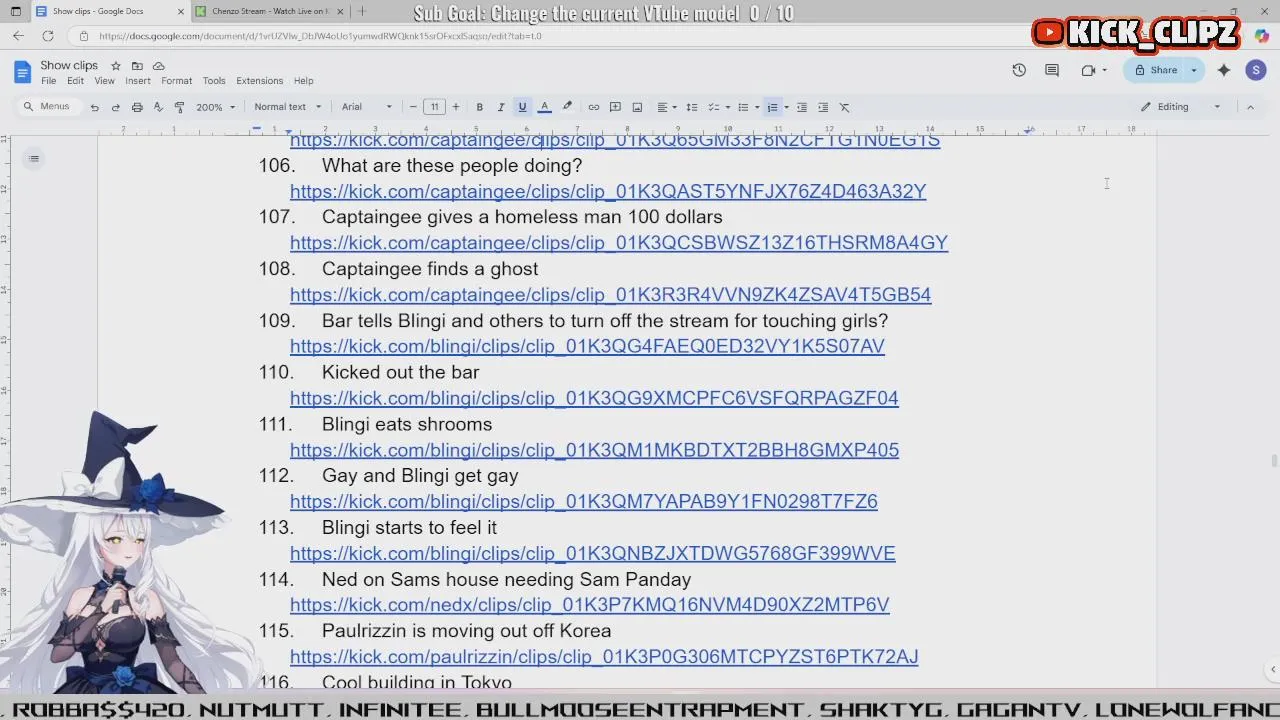Click the Google Docs home icon
1280x720 pixels.
[x=22, y=72]
